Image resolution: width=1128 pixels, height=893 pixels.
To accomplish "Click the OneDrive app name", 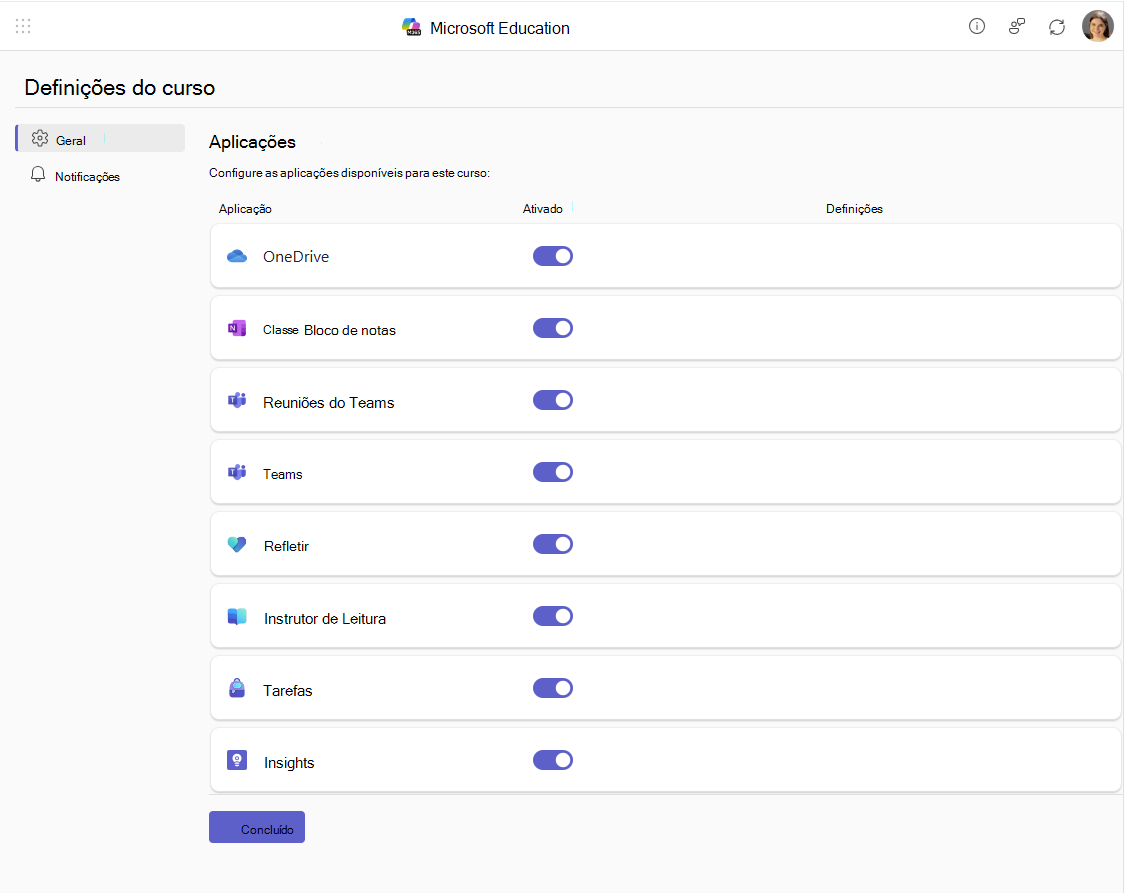I will (x=296, y=257).
